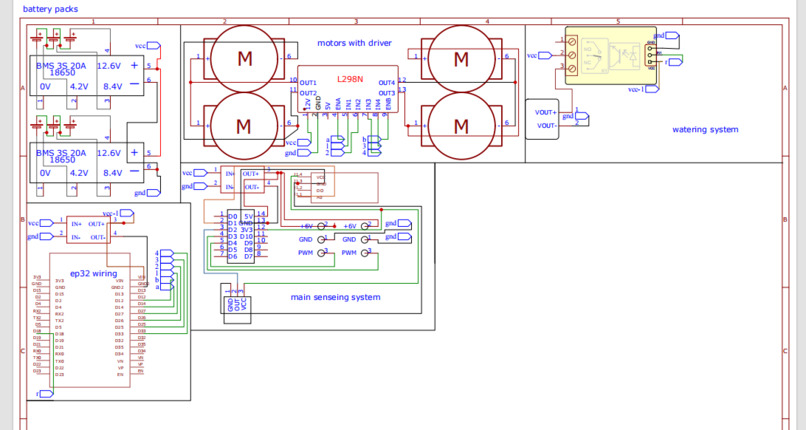This screenshot has height=430, width=806.
Task: Click the 'watering system' label
Action: (705, 129)
